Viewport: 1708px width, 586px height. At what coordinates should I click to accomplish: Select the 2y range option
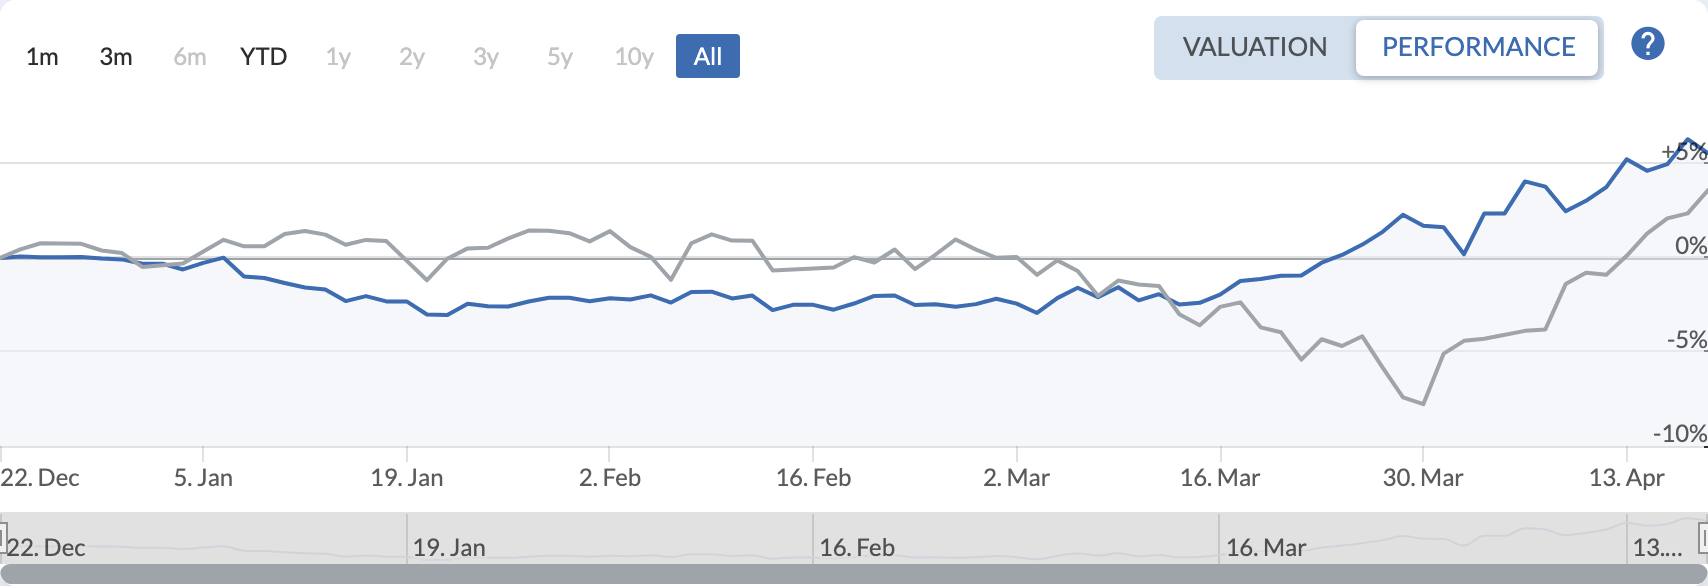coord(412,57)
